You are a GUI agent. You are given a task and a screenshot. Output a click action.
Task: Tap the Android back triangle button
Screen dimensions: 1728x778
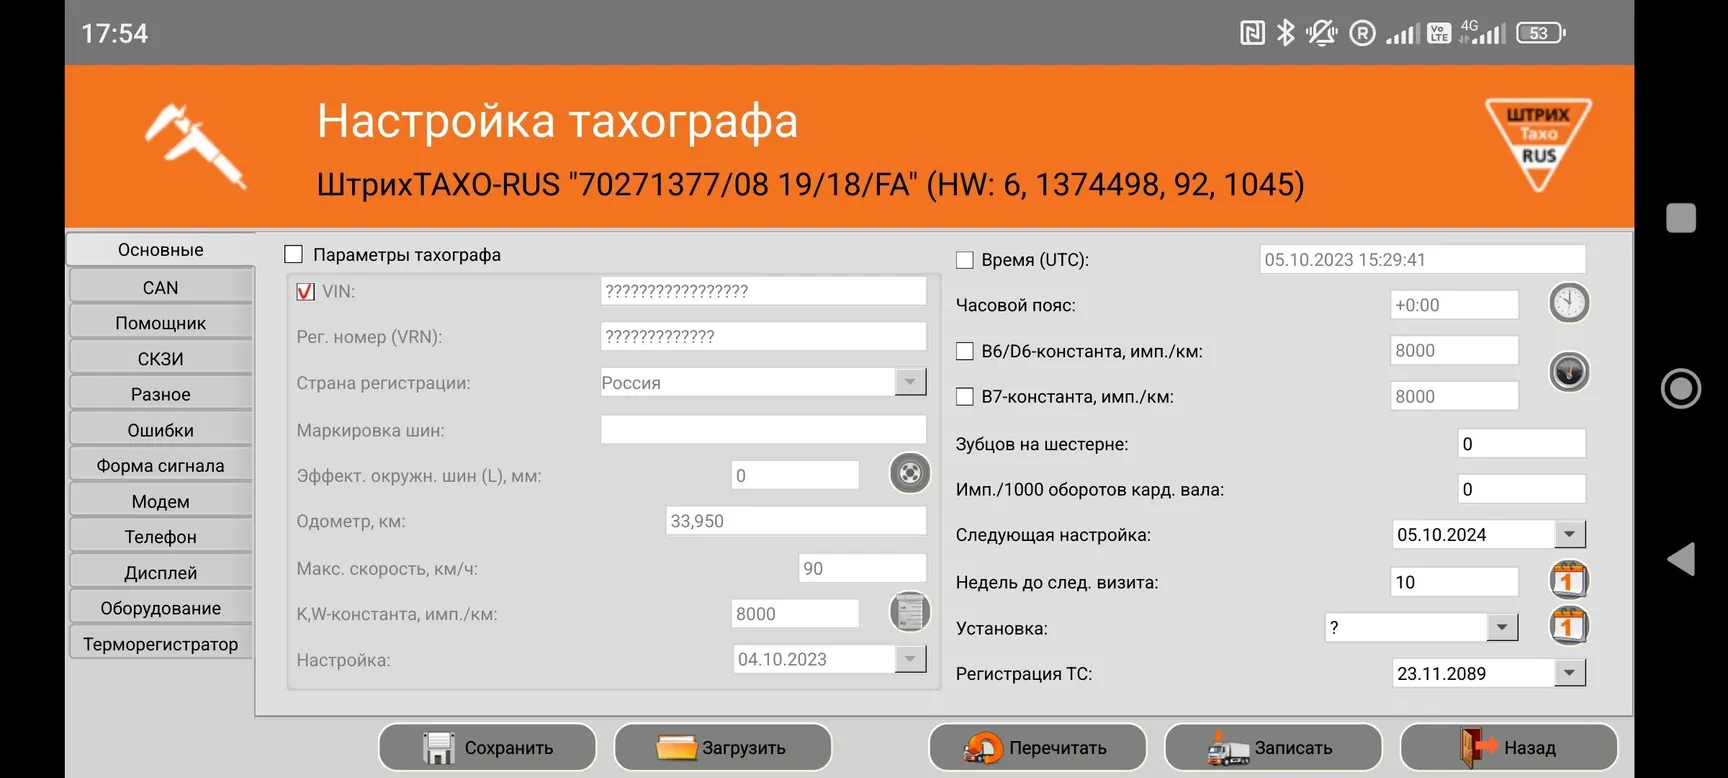[x=1681, y=559]
